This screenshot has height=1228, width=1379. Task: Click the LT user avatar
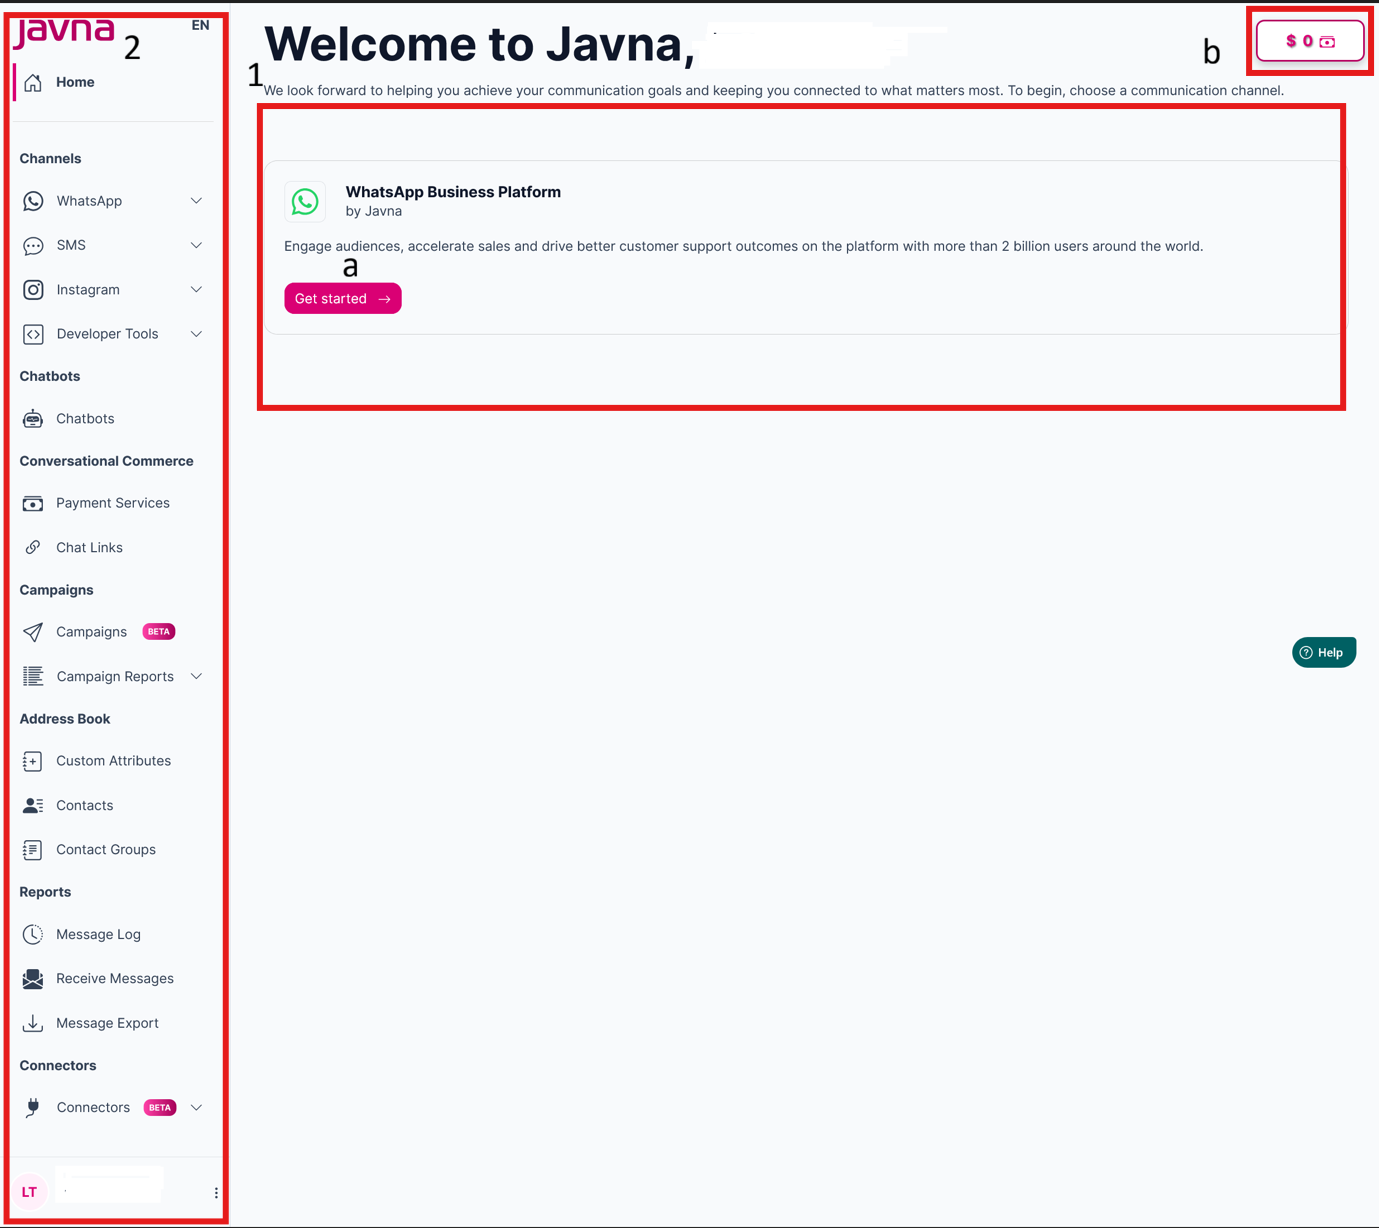pos(30,1192)
